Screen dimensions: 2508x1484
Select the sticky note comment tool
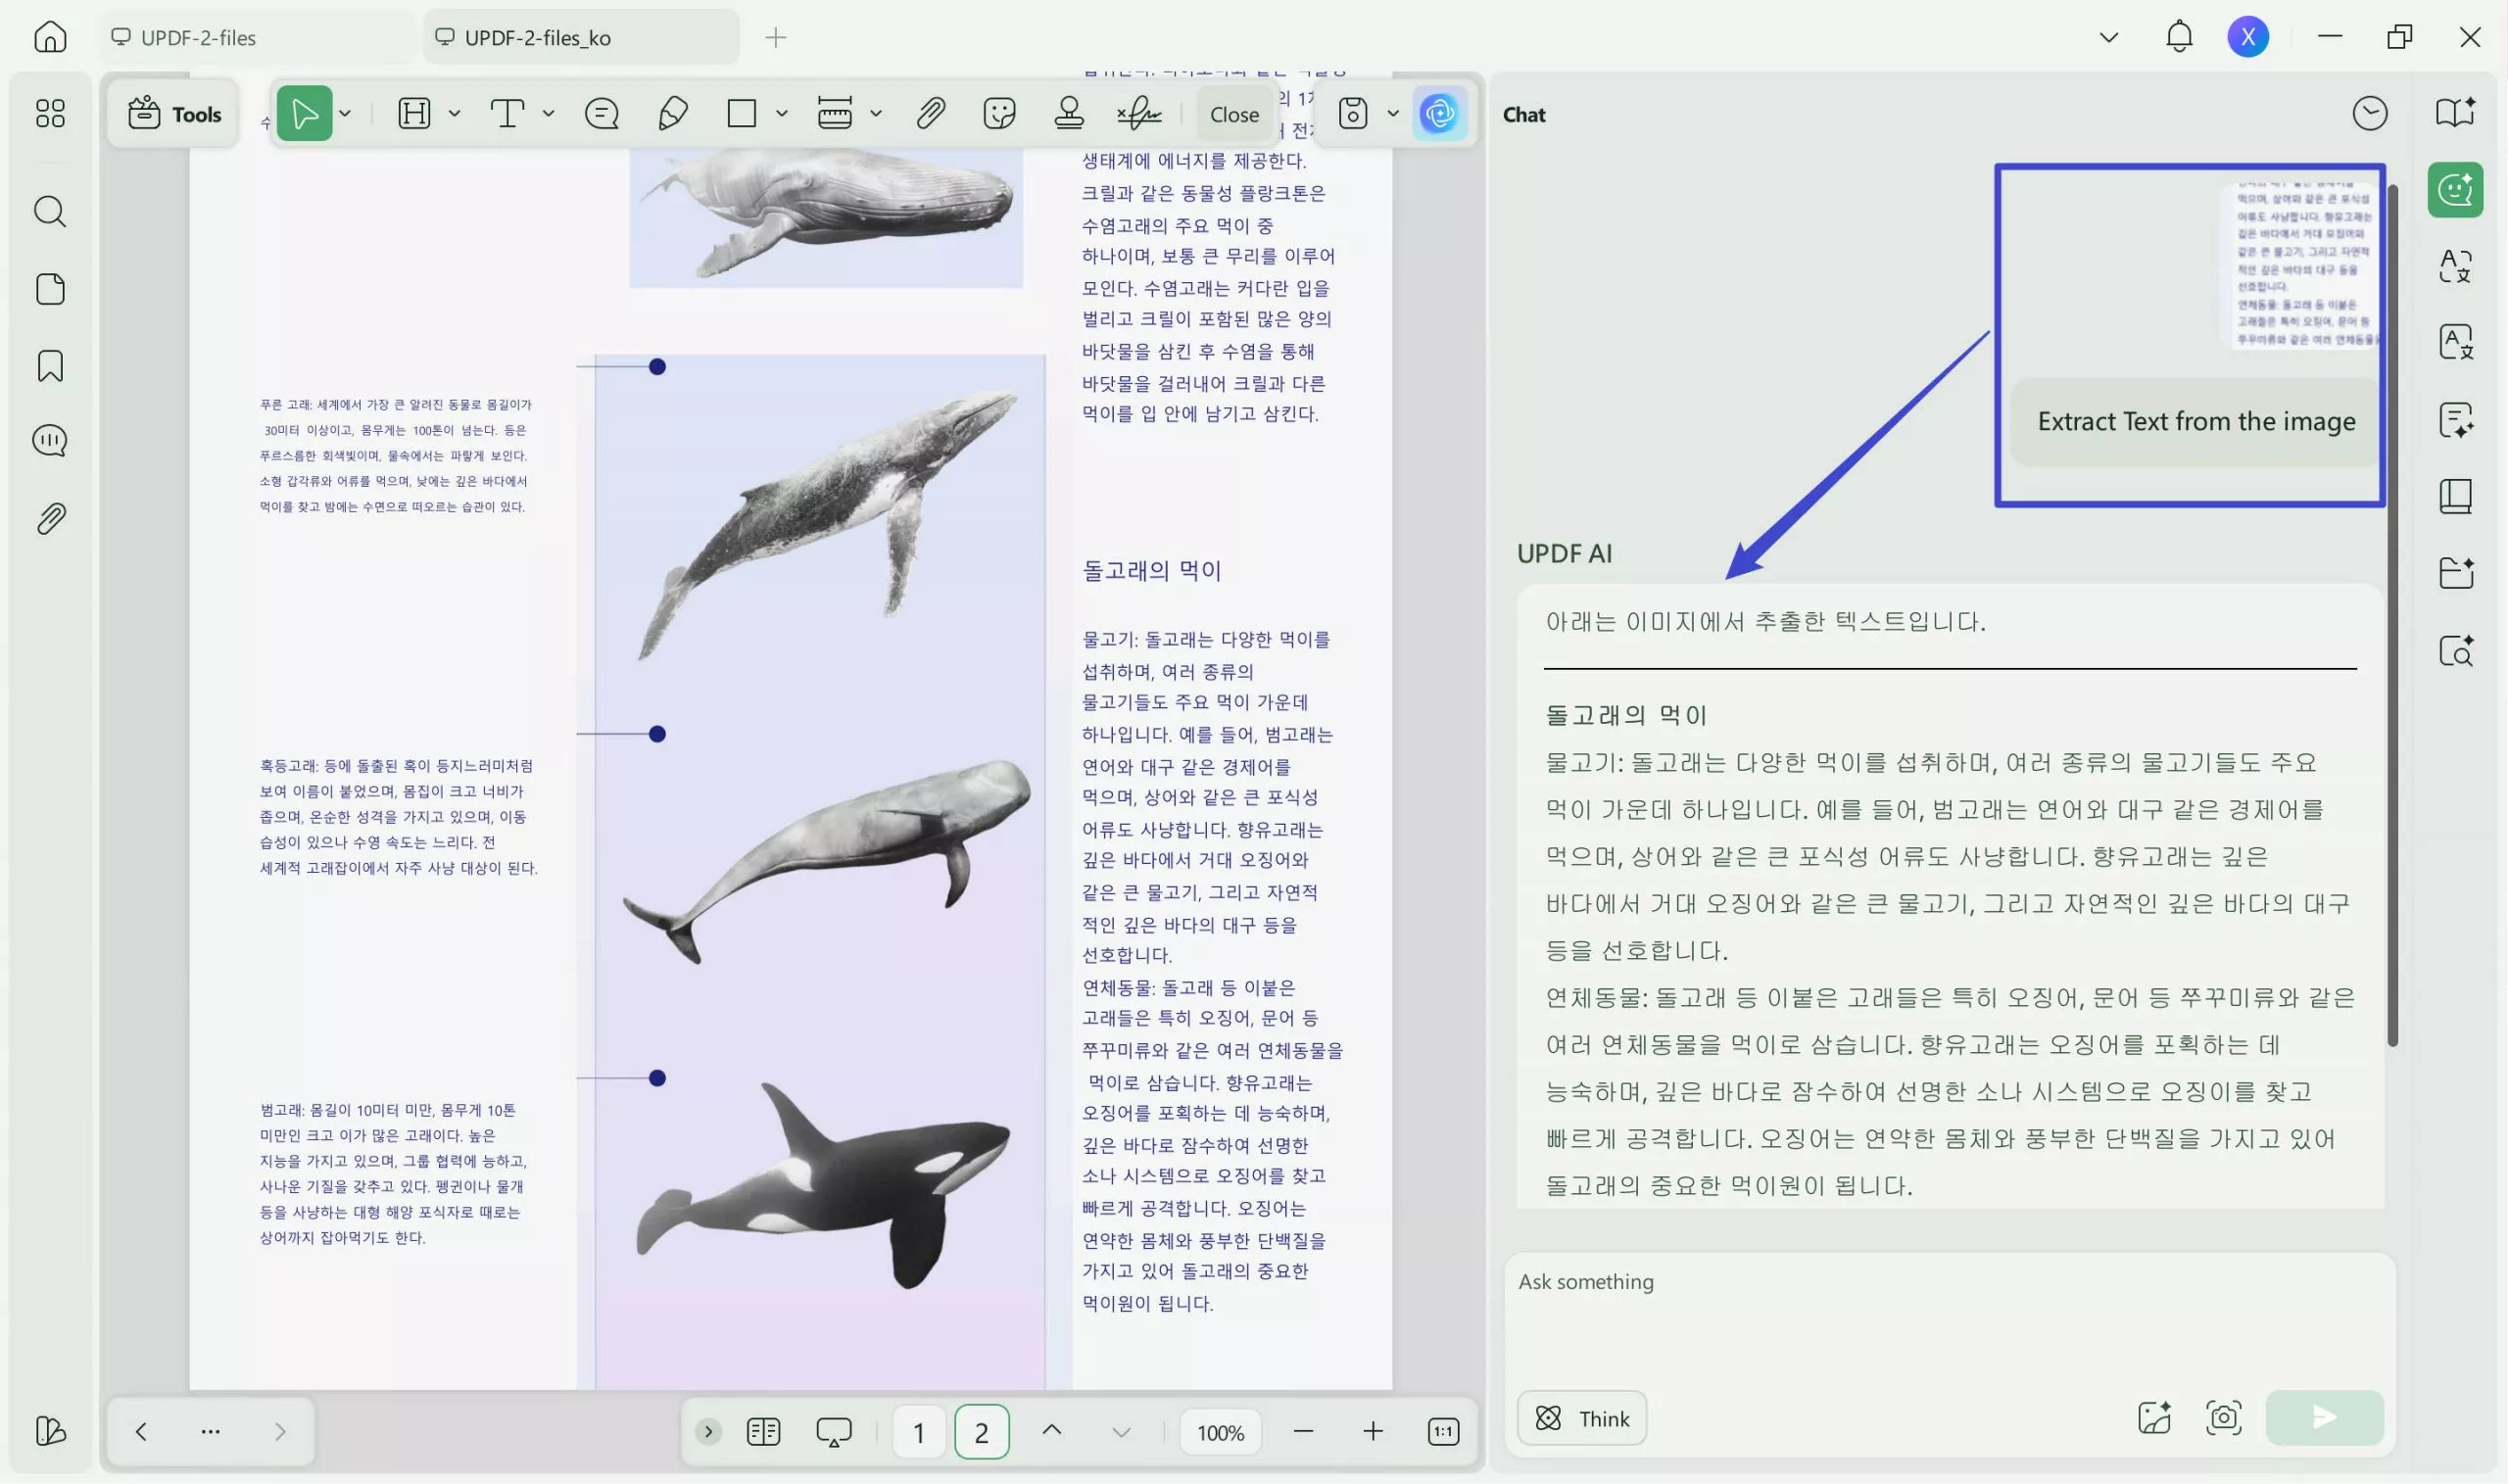601,113
